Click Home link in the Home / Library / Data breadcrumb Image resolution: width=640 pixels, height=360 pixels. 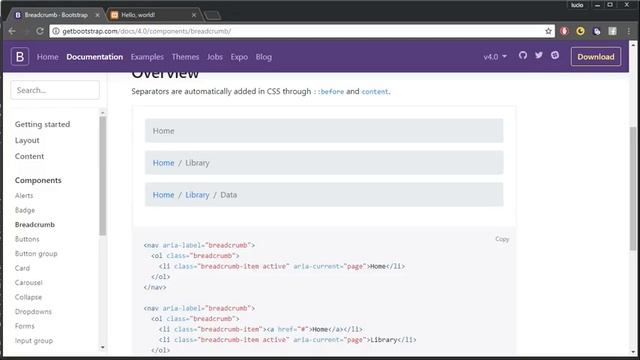(x=163, y=195)
